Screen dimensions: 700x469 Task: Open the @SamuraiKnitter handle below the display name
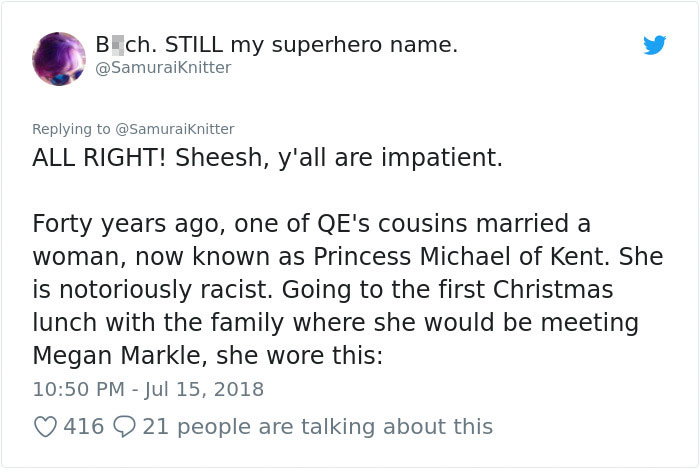[x=163, y=68]
